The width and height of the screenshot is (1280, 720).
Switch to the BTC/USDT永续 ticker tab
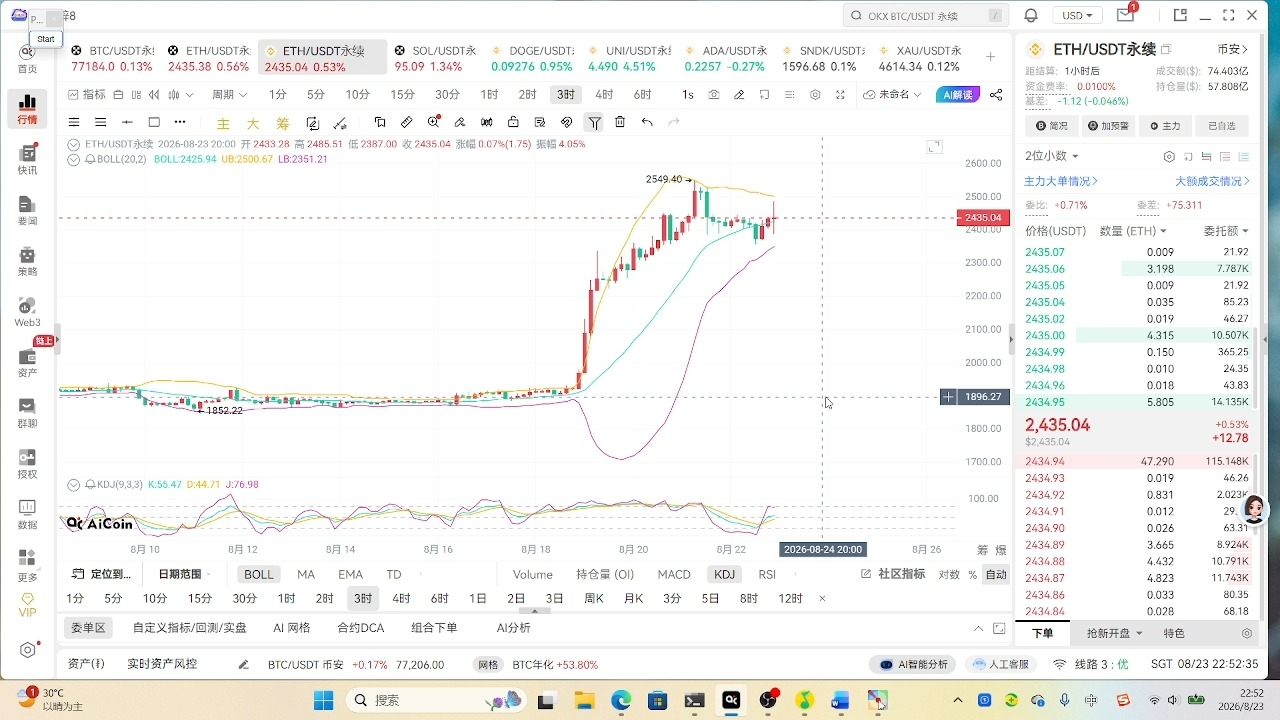[x=112, y=58]
